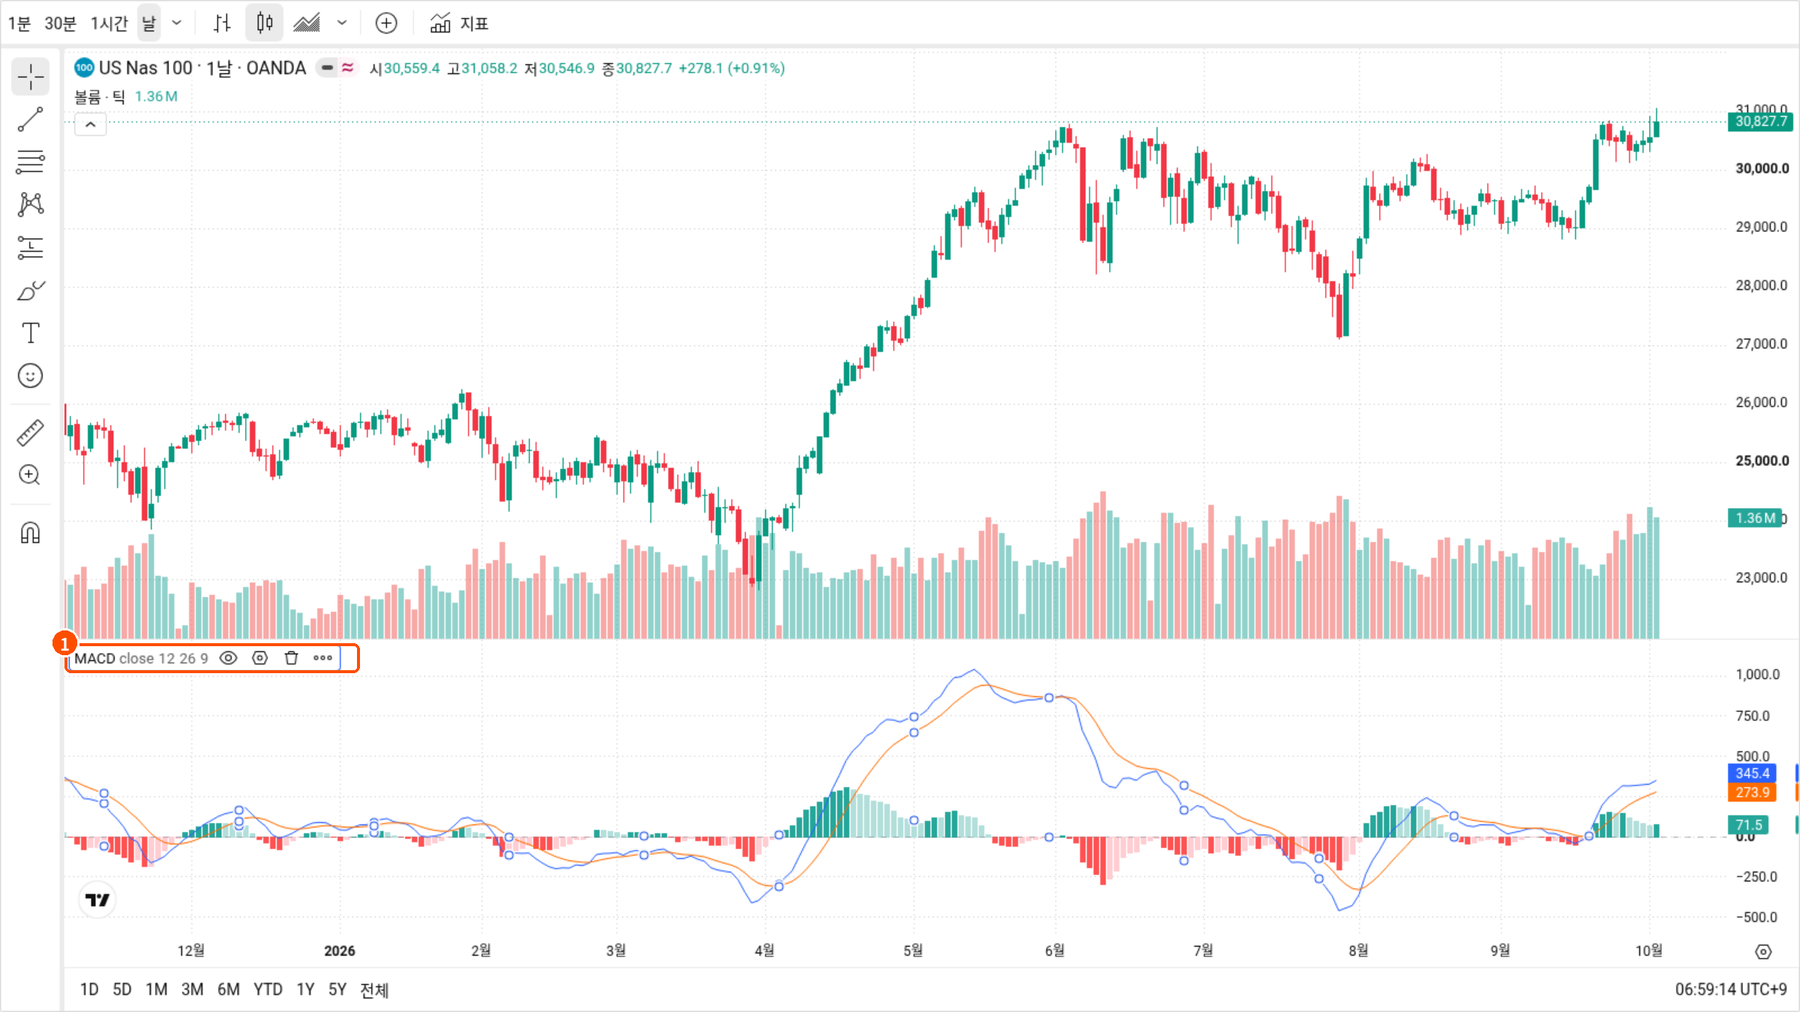Expand the chart style dropdown arrow
Viewport: 1800px width, 1012px height.
341,23
